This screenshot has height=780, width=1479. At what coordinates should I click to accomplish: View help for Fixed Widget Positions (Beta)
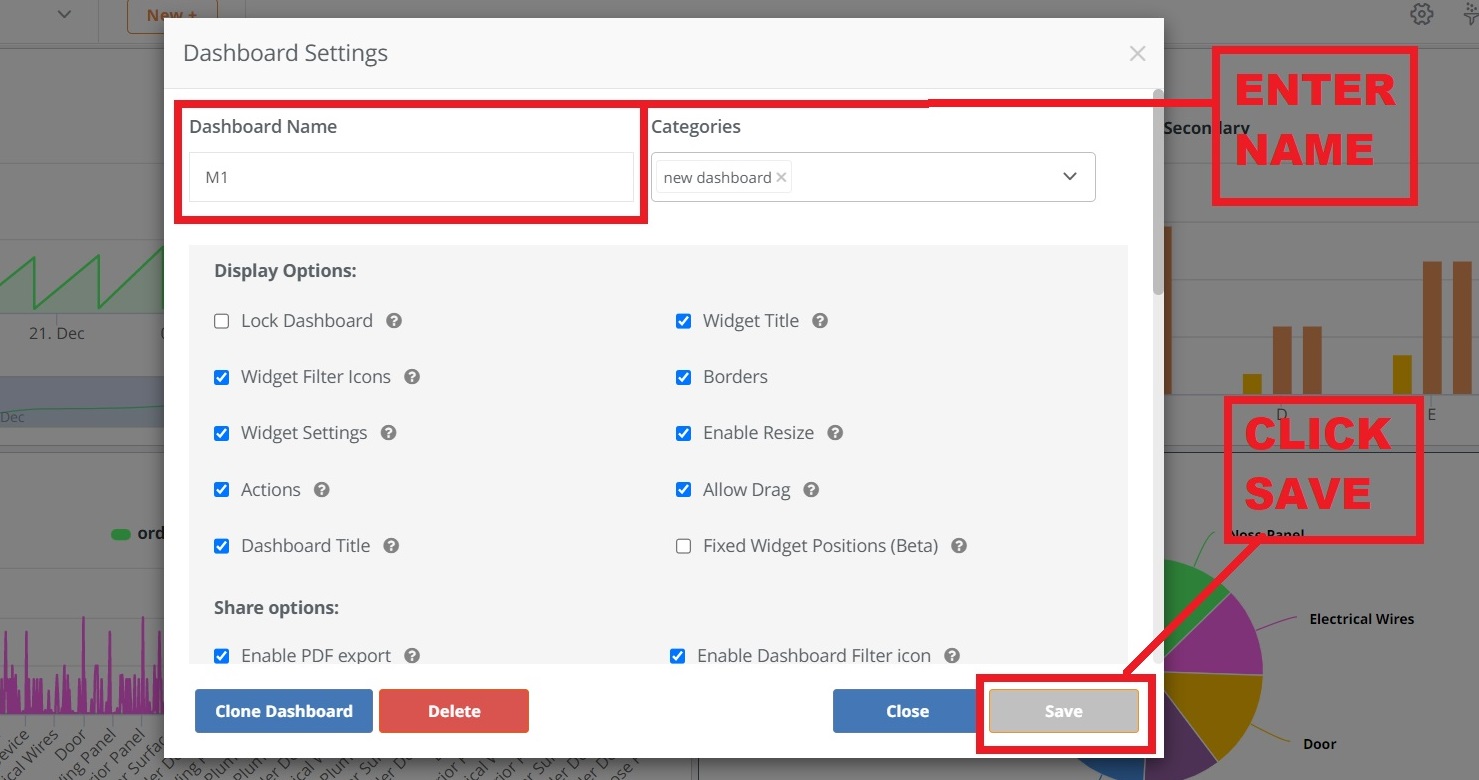pos(958,546)
